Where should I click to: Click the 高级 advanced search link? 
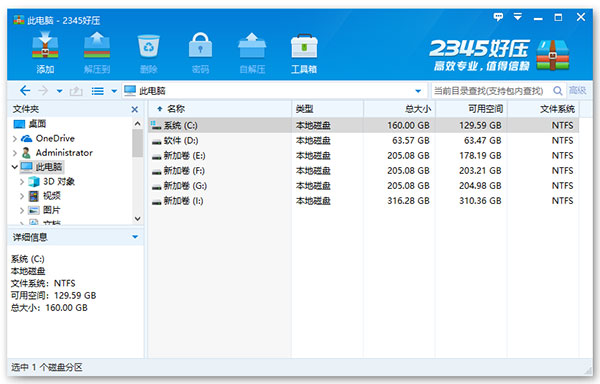pyautogui.click(x=577, y=90)
